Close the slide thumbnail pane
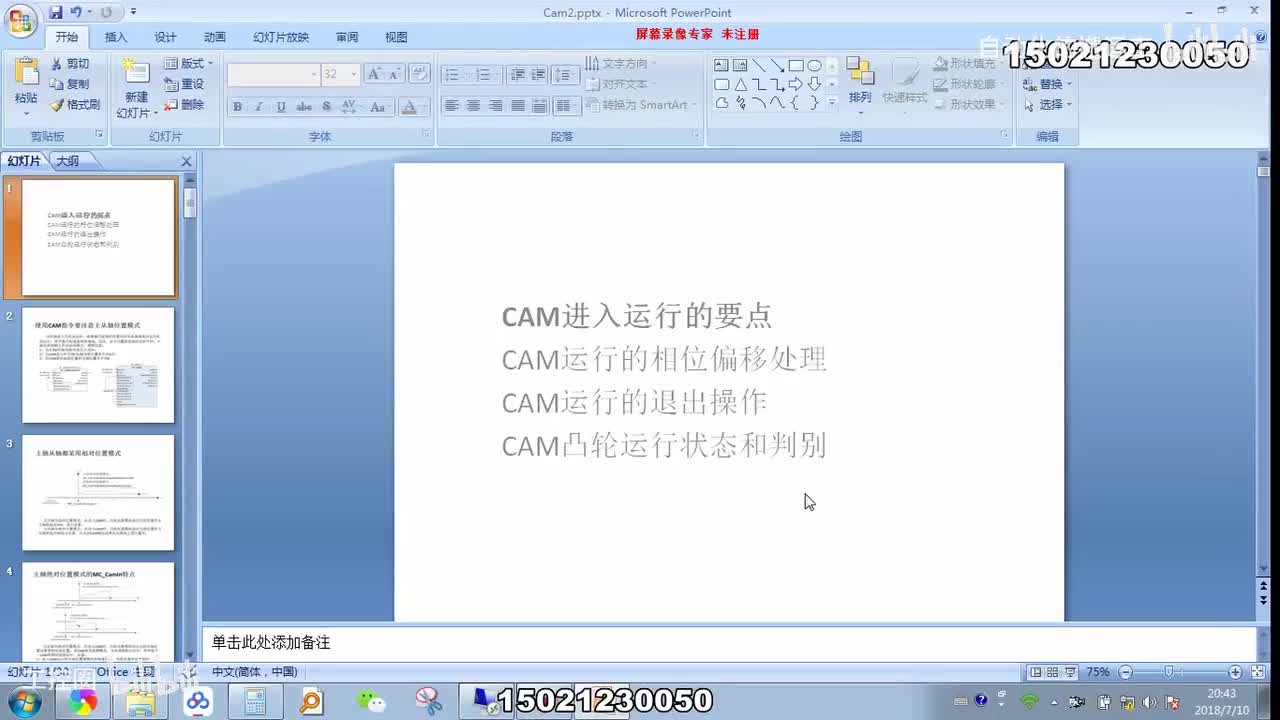This screenshot has height=720, width=1280. [x=186, y=161]
